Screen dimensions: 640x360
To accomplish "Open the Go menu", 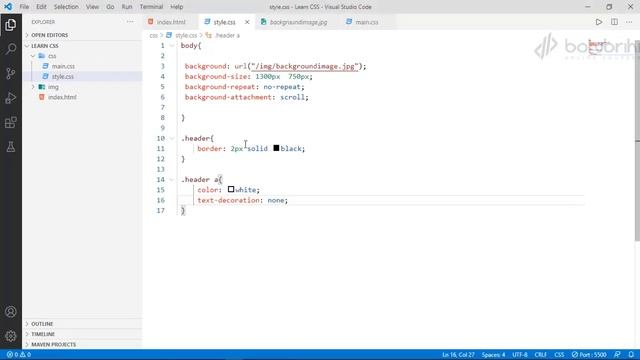I will (110, 7).
